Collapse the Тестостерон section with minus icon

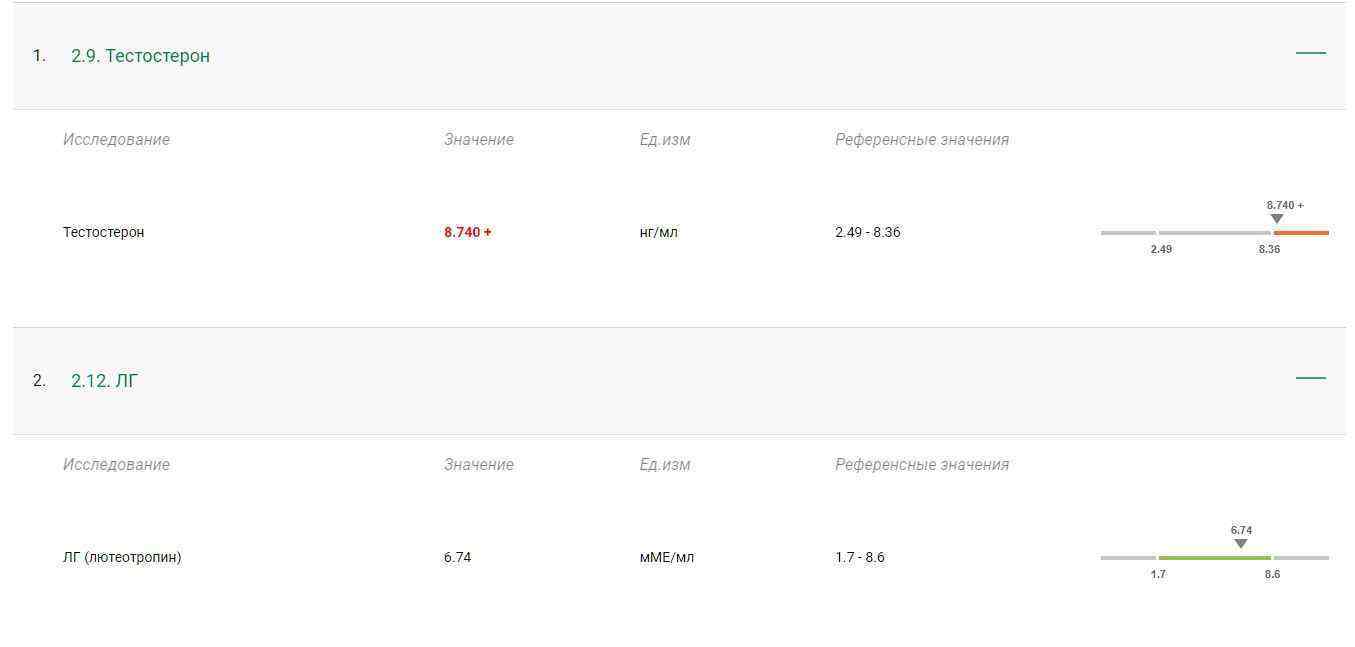(x=1310, y=53)
